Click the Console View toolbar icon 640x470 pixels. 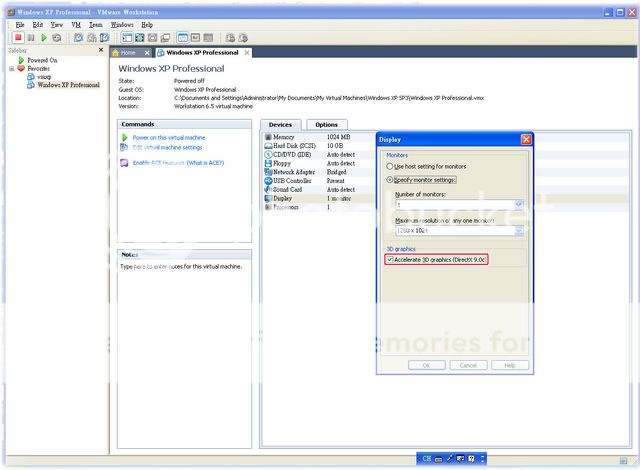(x=208, y=38)
